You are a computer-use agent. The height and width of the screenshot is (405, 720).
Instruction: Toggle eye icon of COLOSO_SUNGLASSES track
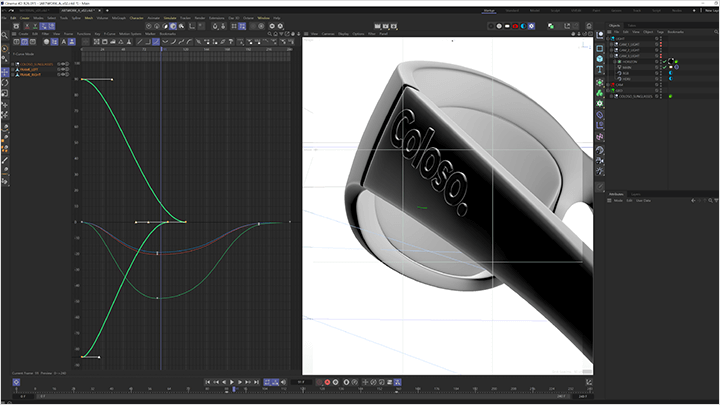63,64
